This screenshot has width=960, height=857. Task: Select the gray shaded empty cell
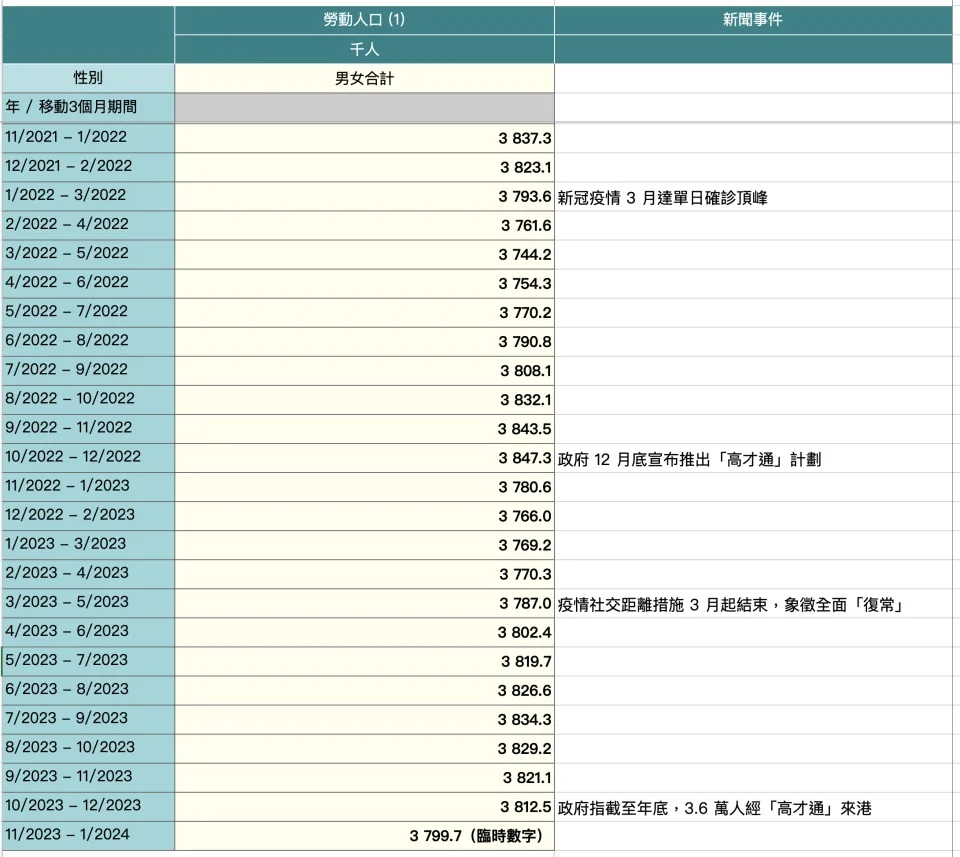coord(364,107)
